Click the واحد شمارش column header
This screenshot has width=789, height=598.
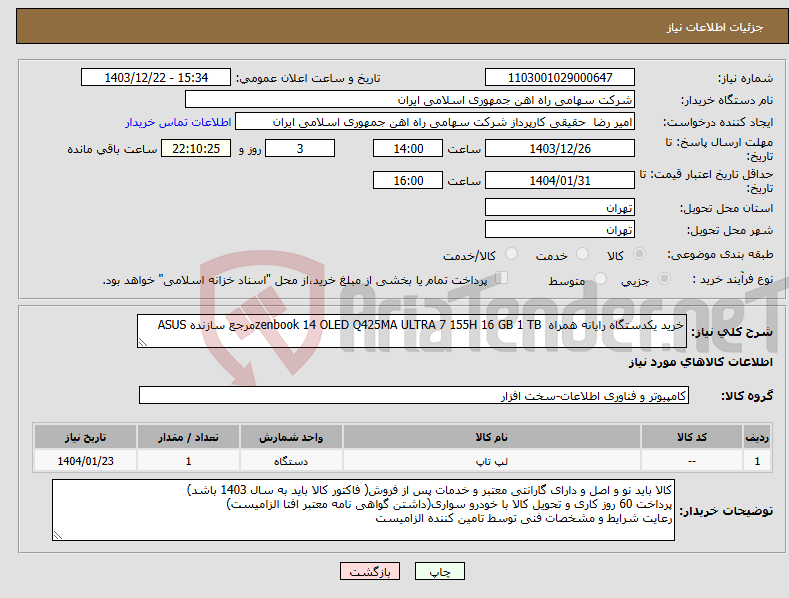point(291,437)
